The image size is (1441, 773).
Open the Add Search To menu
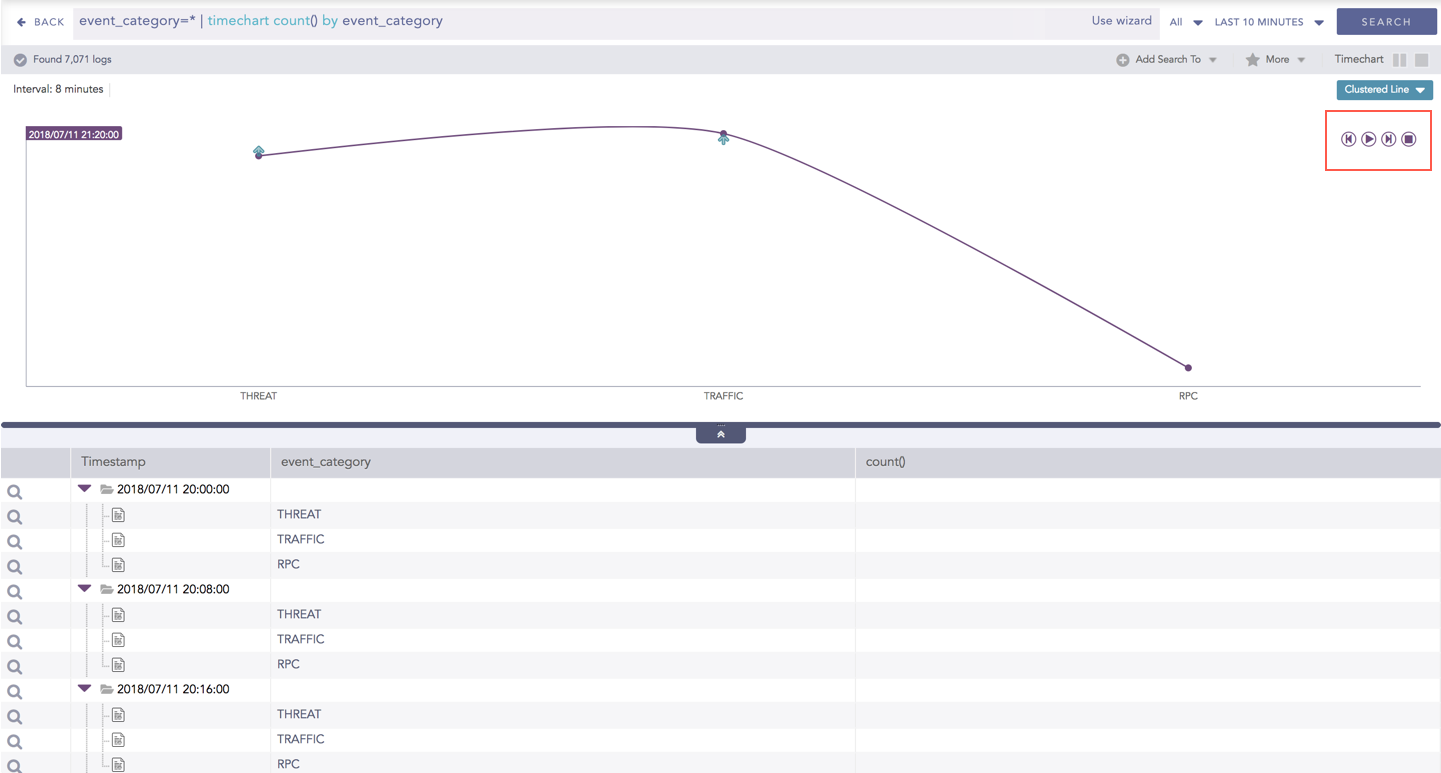point(1167,60)
